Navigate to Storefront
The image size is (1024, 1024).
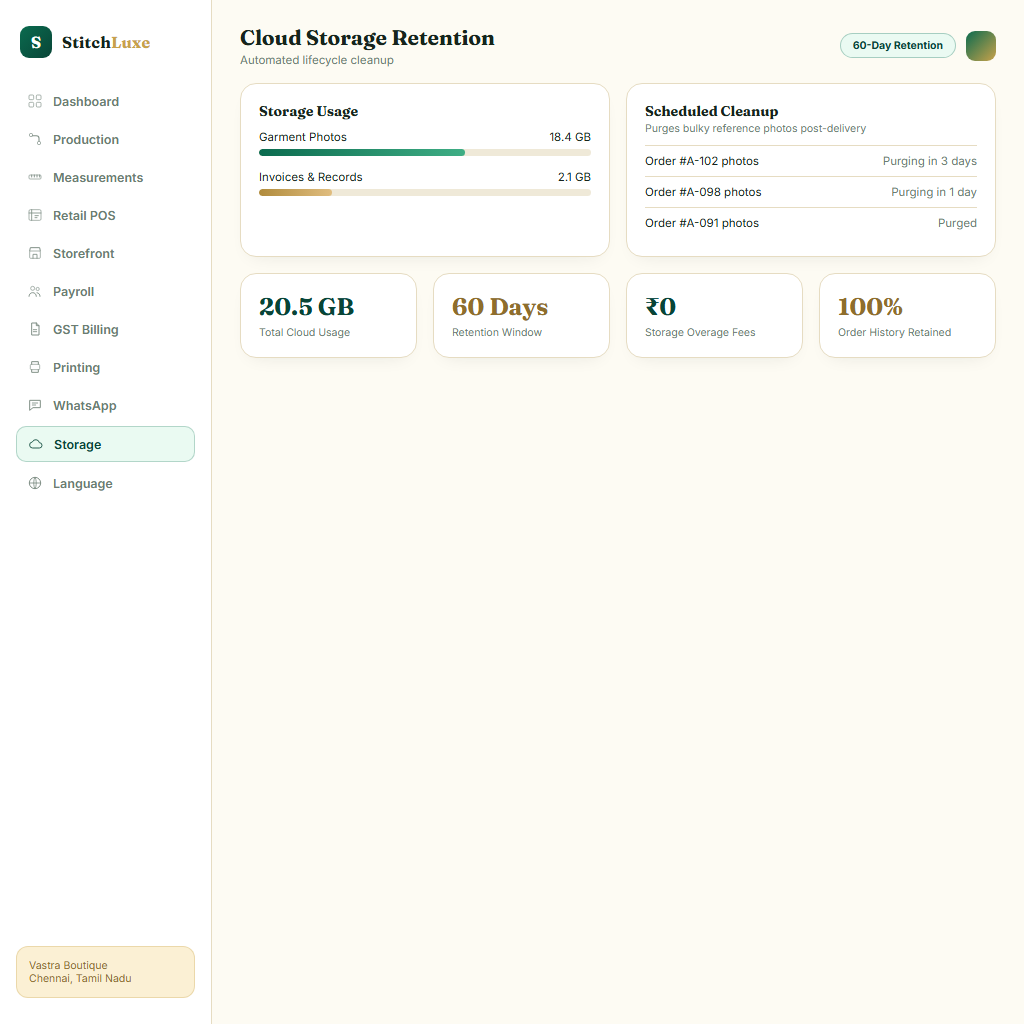[x=105, y=253]
